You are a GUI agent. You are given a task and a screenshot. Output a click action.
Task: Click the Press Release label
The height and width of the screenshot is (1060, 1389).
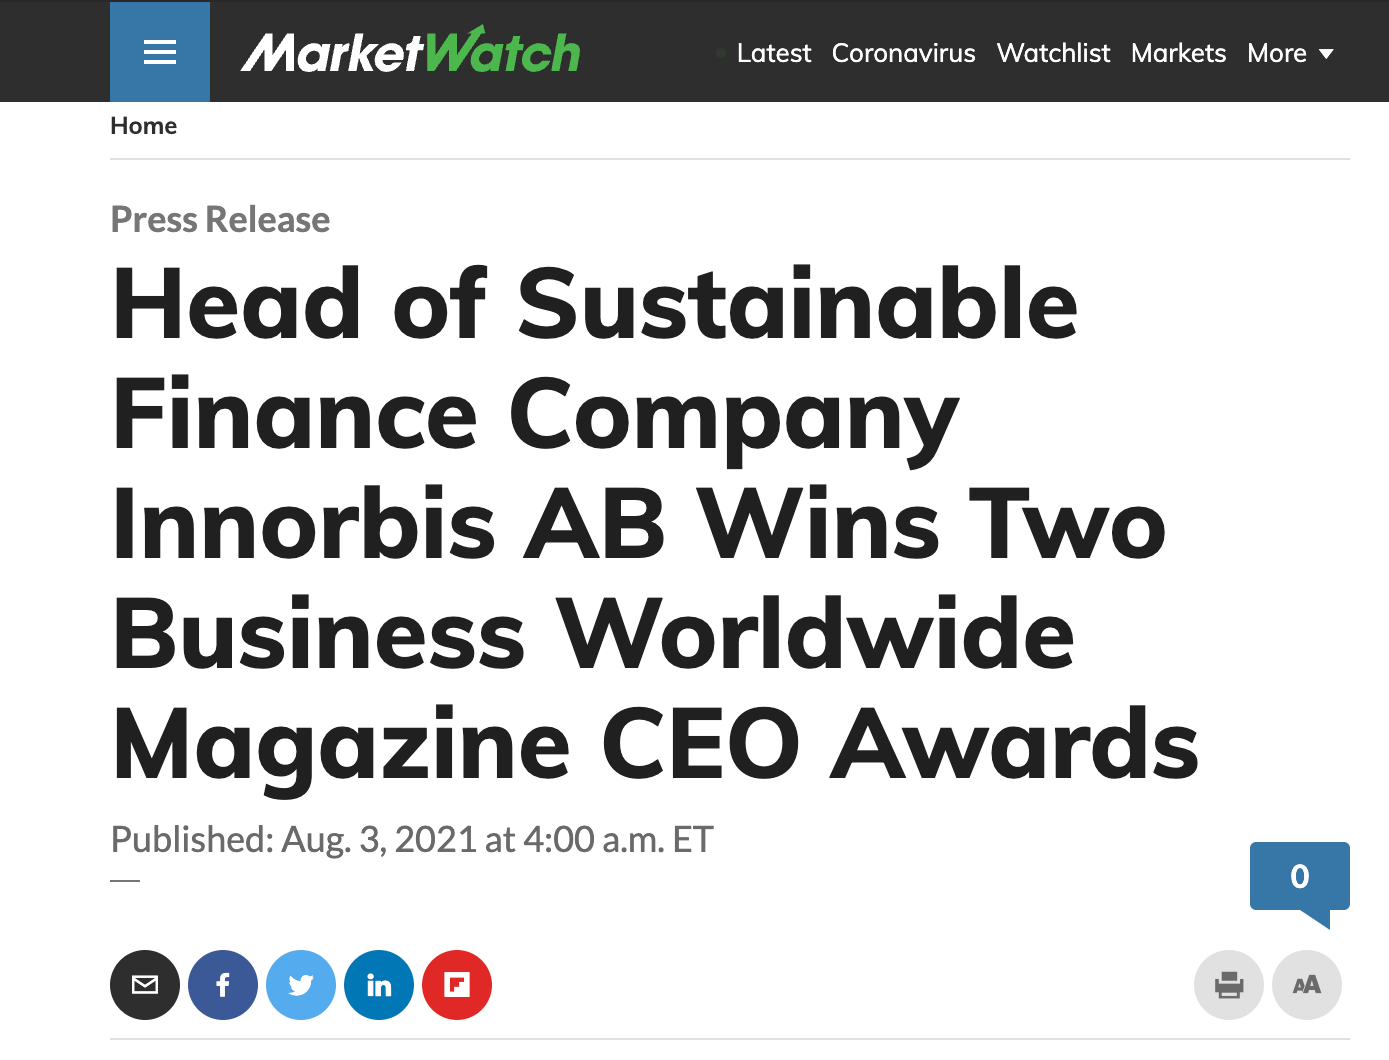[220, 219]
